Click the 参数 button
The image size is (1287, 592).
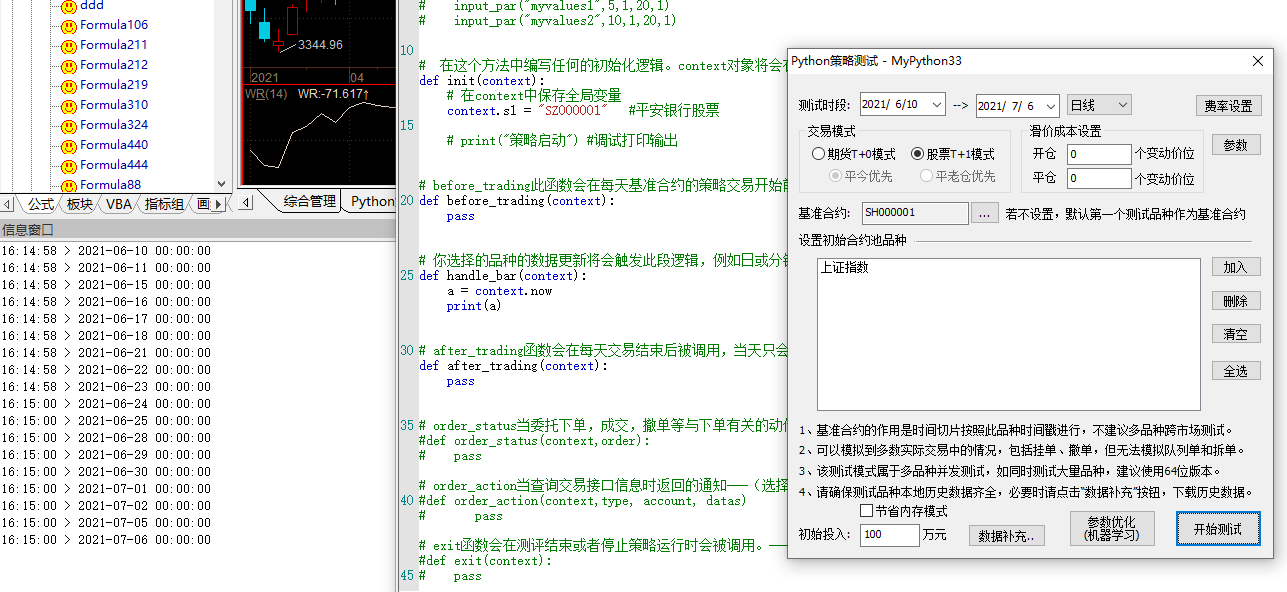[x=1236, y=145]
